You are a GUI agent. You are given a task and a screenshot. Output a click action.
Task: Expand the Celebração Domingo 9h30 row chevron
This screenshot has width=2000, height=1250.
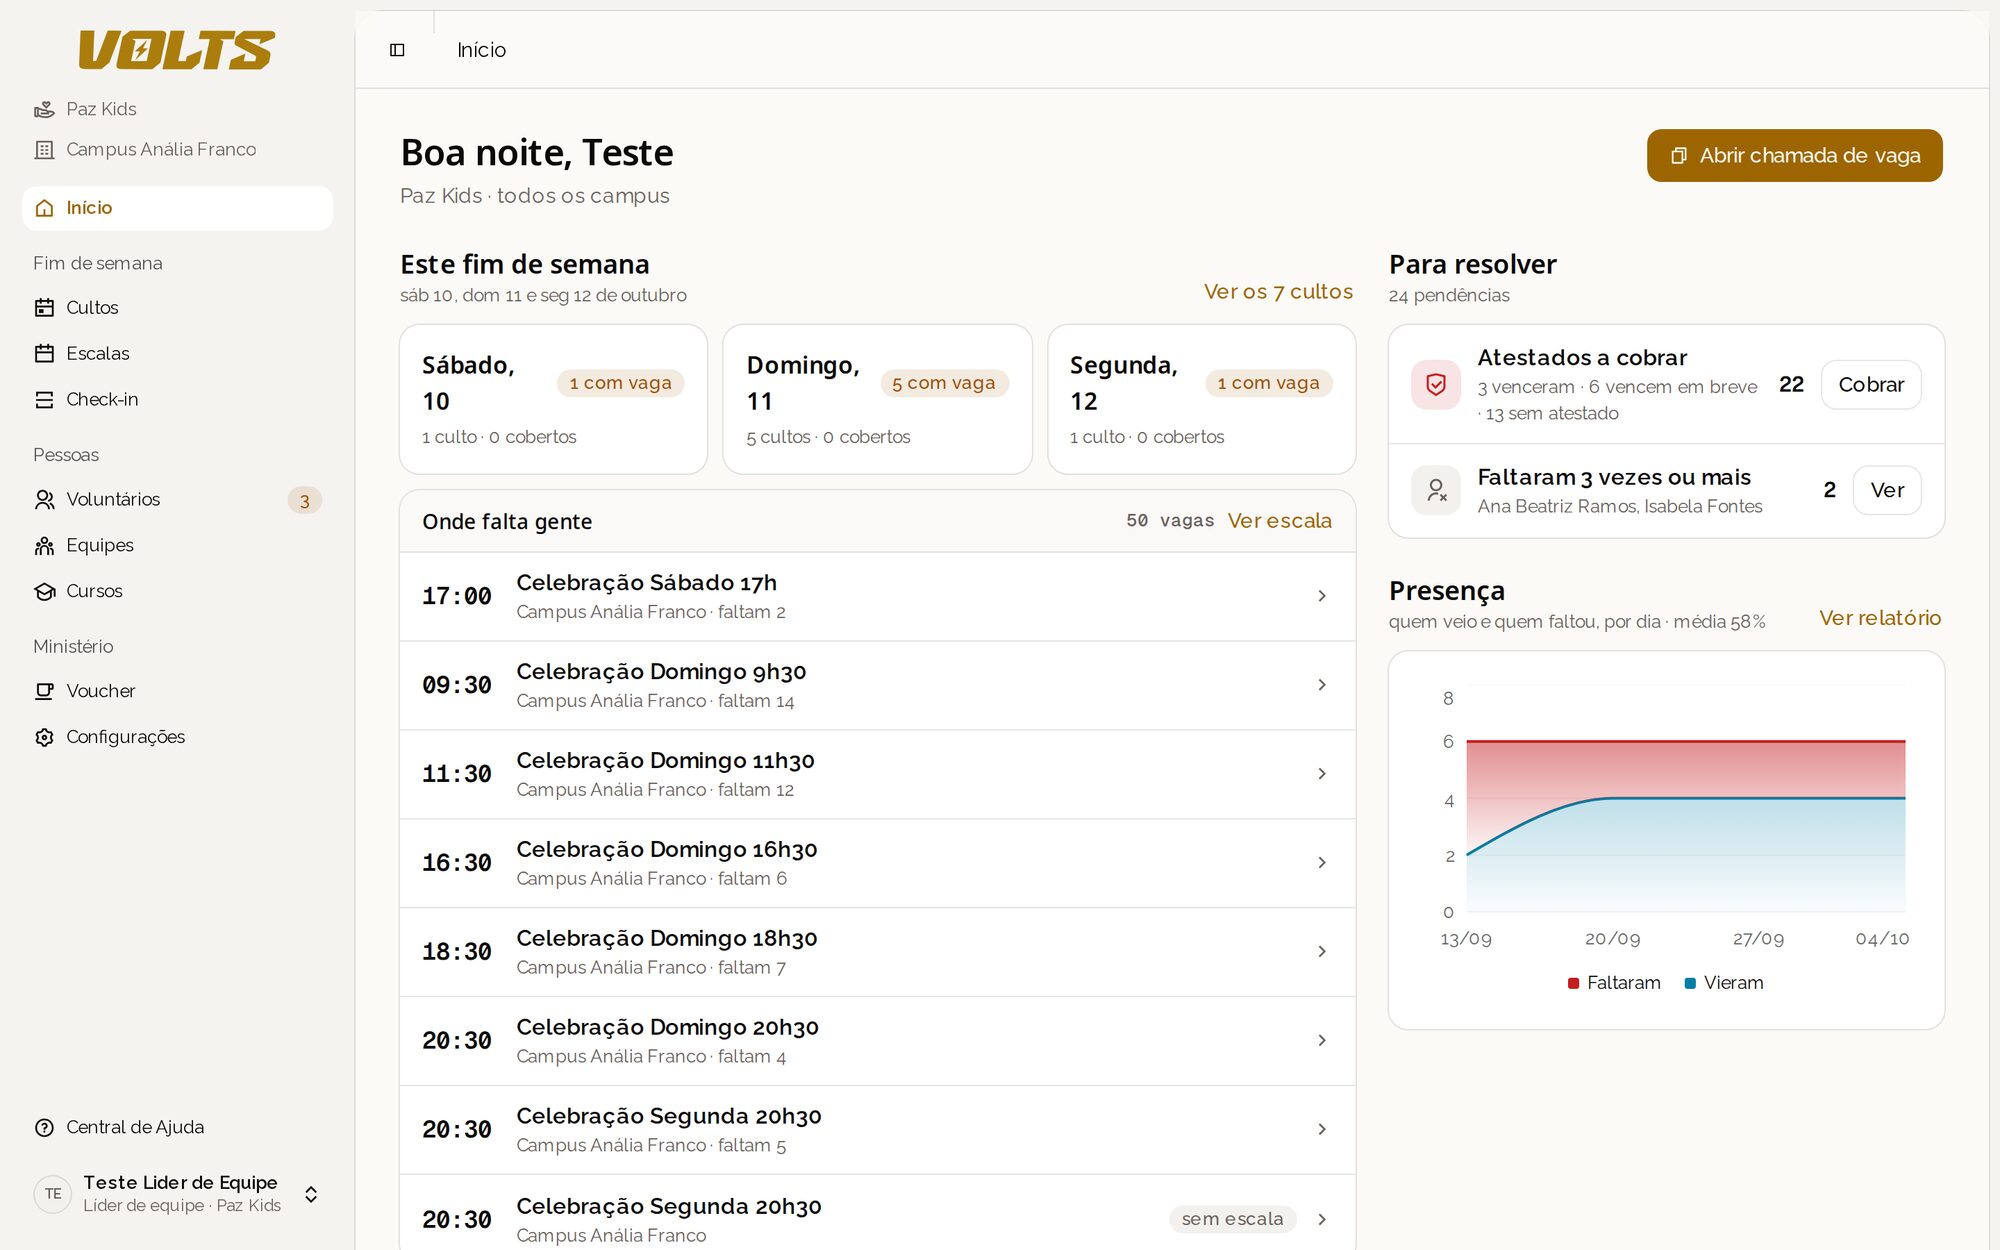tap(1322, 685)
